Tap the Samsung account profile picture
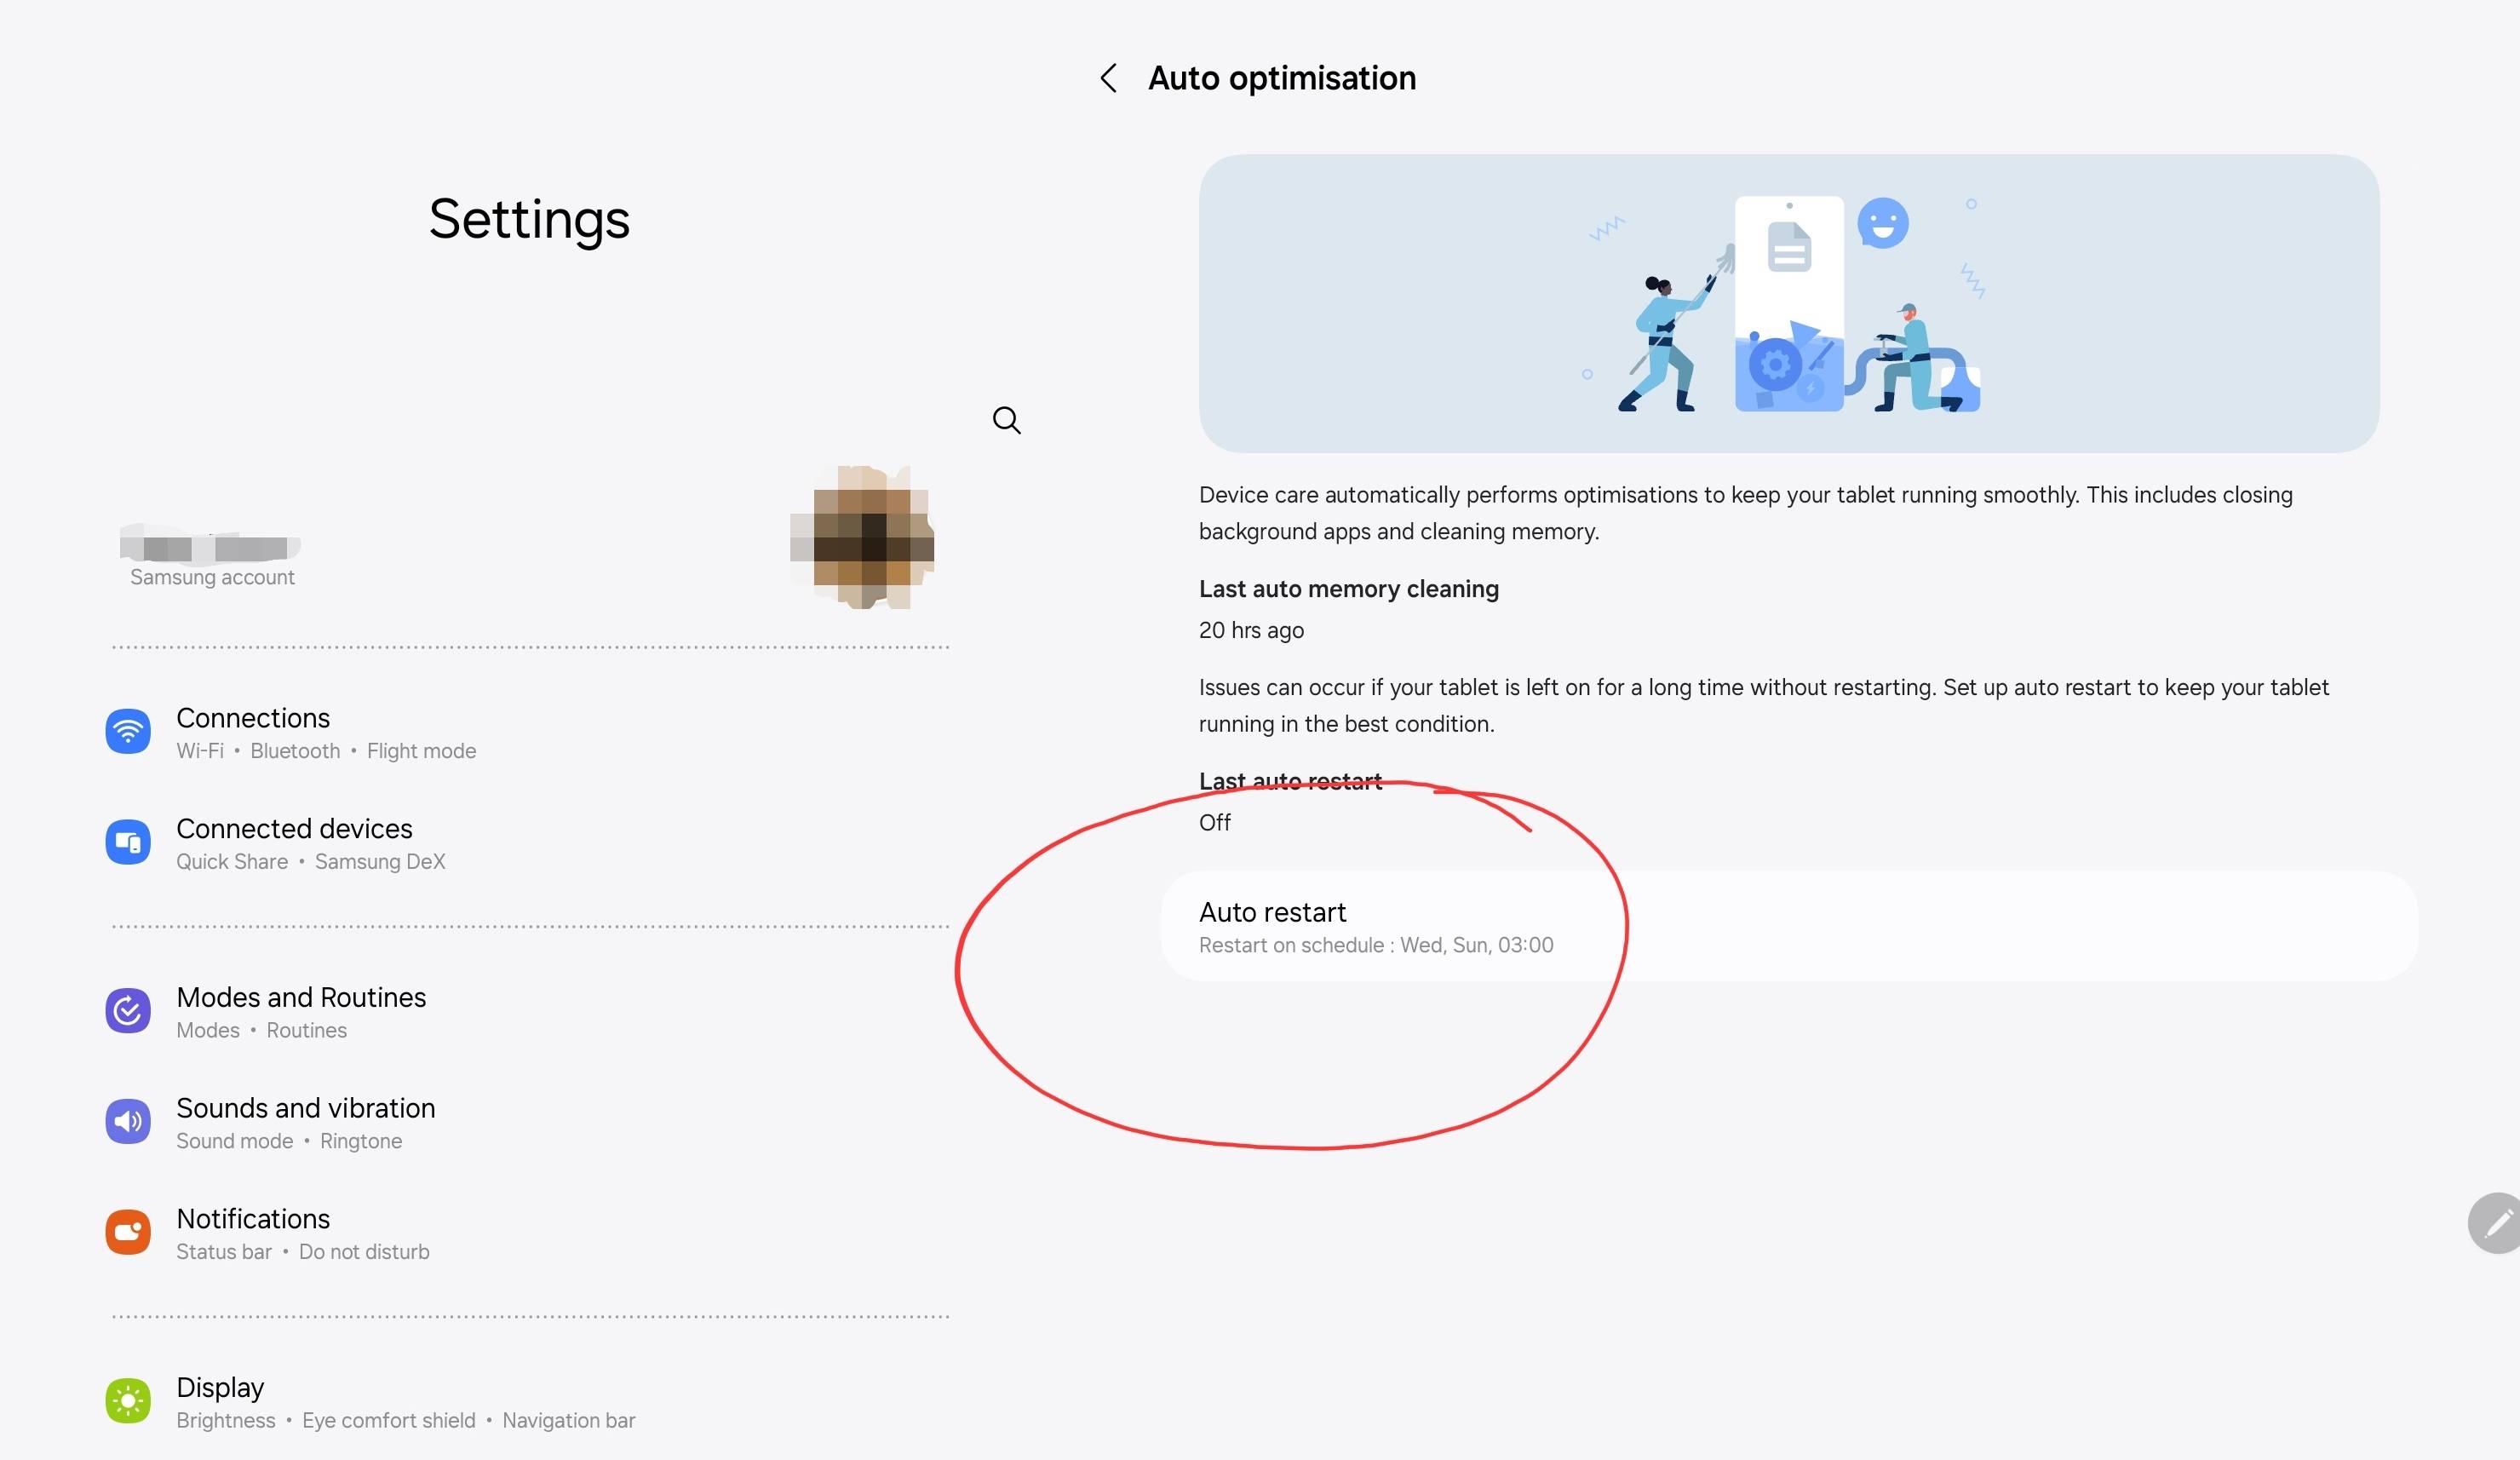 point(863,538)
